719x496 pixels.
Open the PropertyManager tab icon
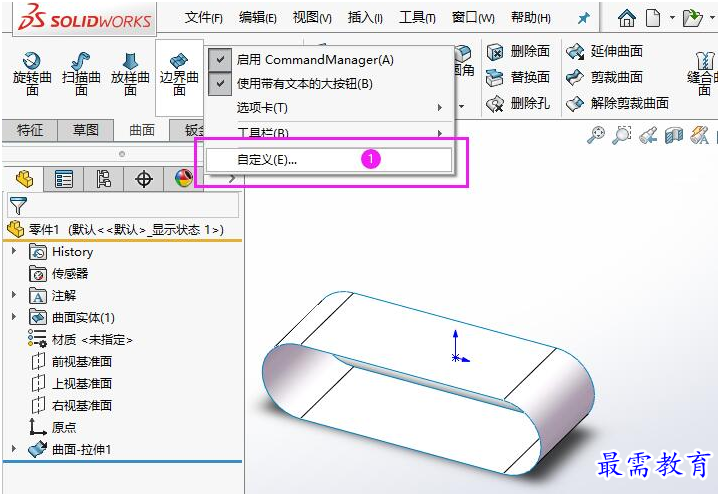click(64, 179)
